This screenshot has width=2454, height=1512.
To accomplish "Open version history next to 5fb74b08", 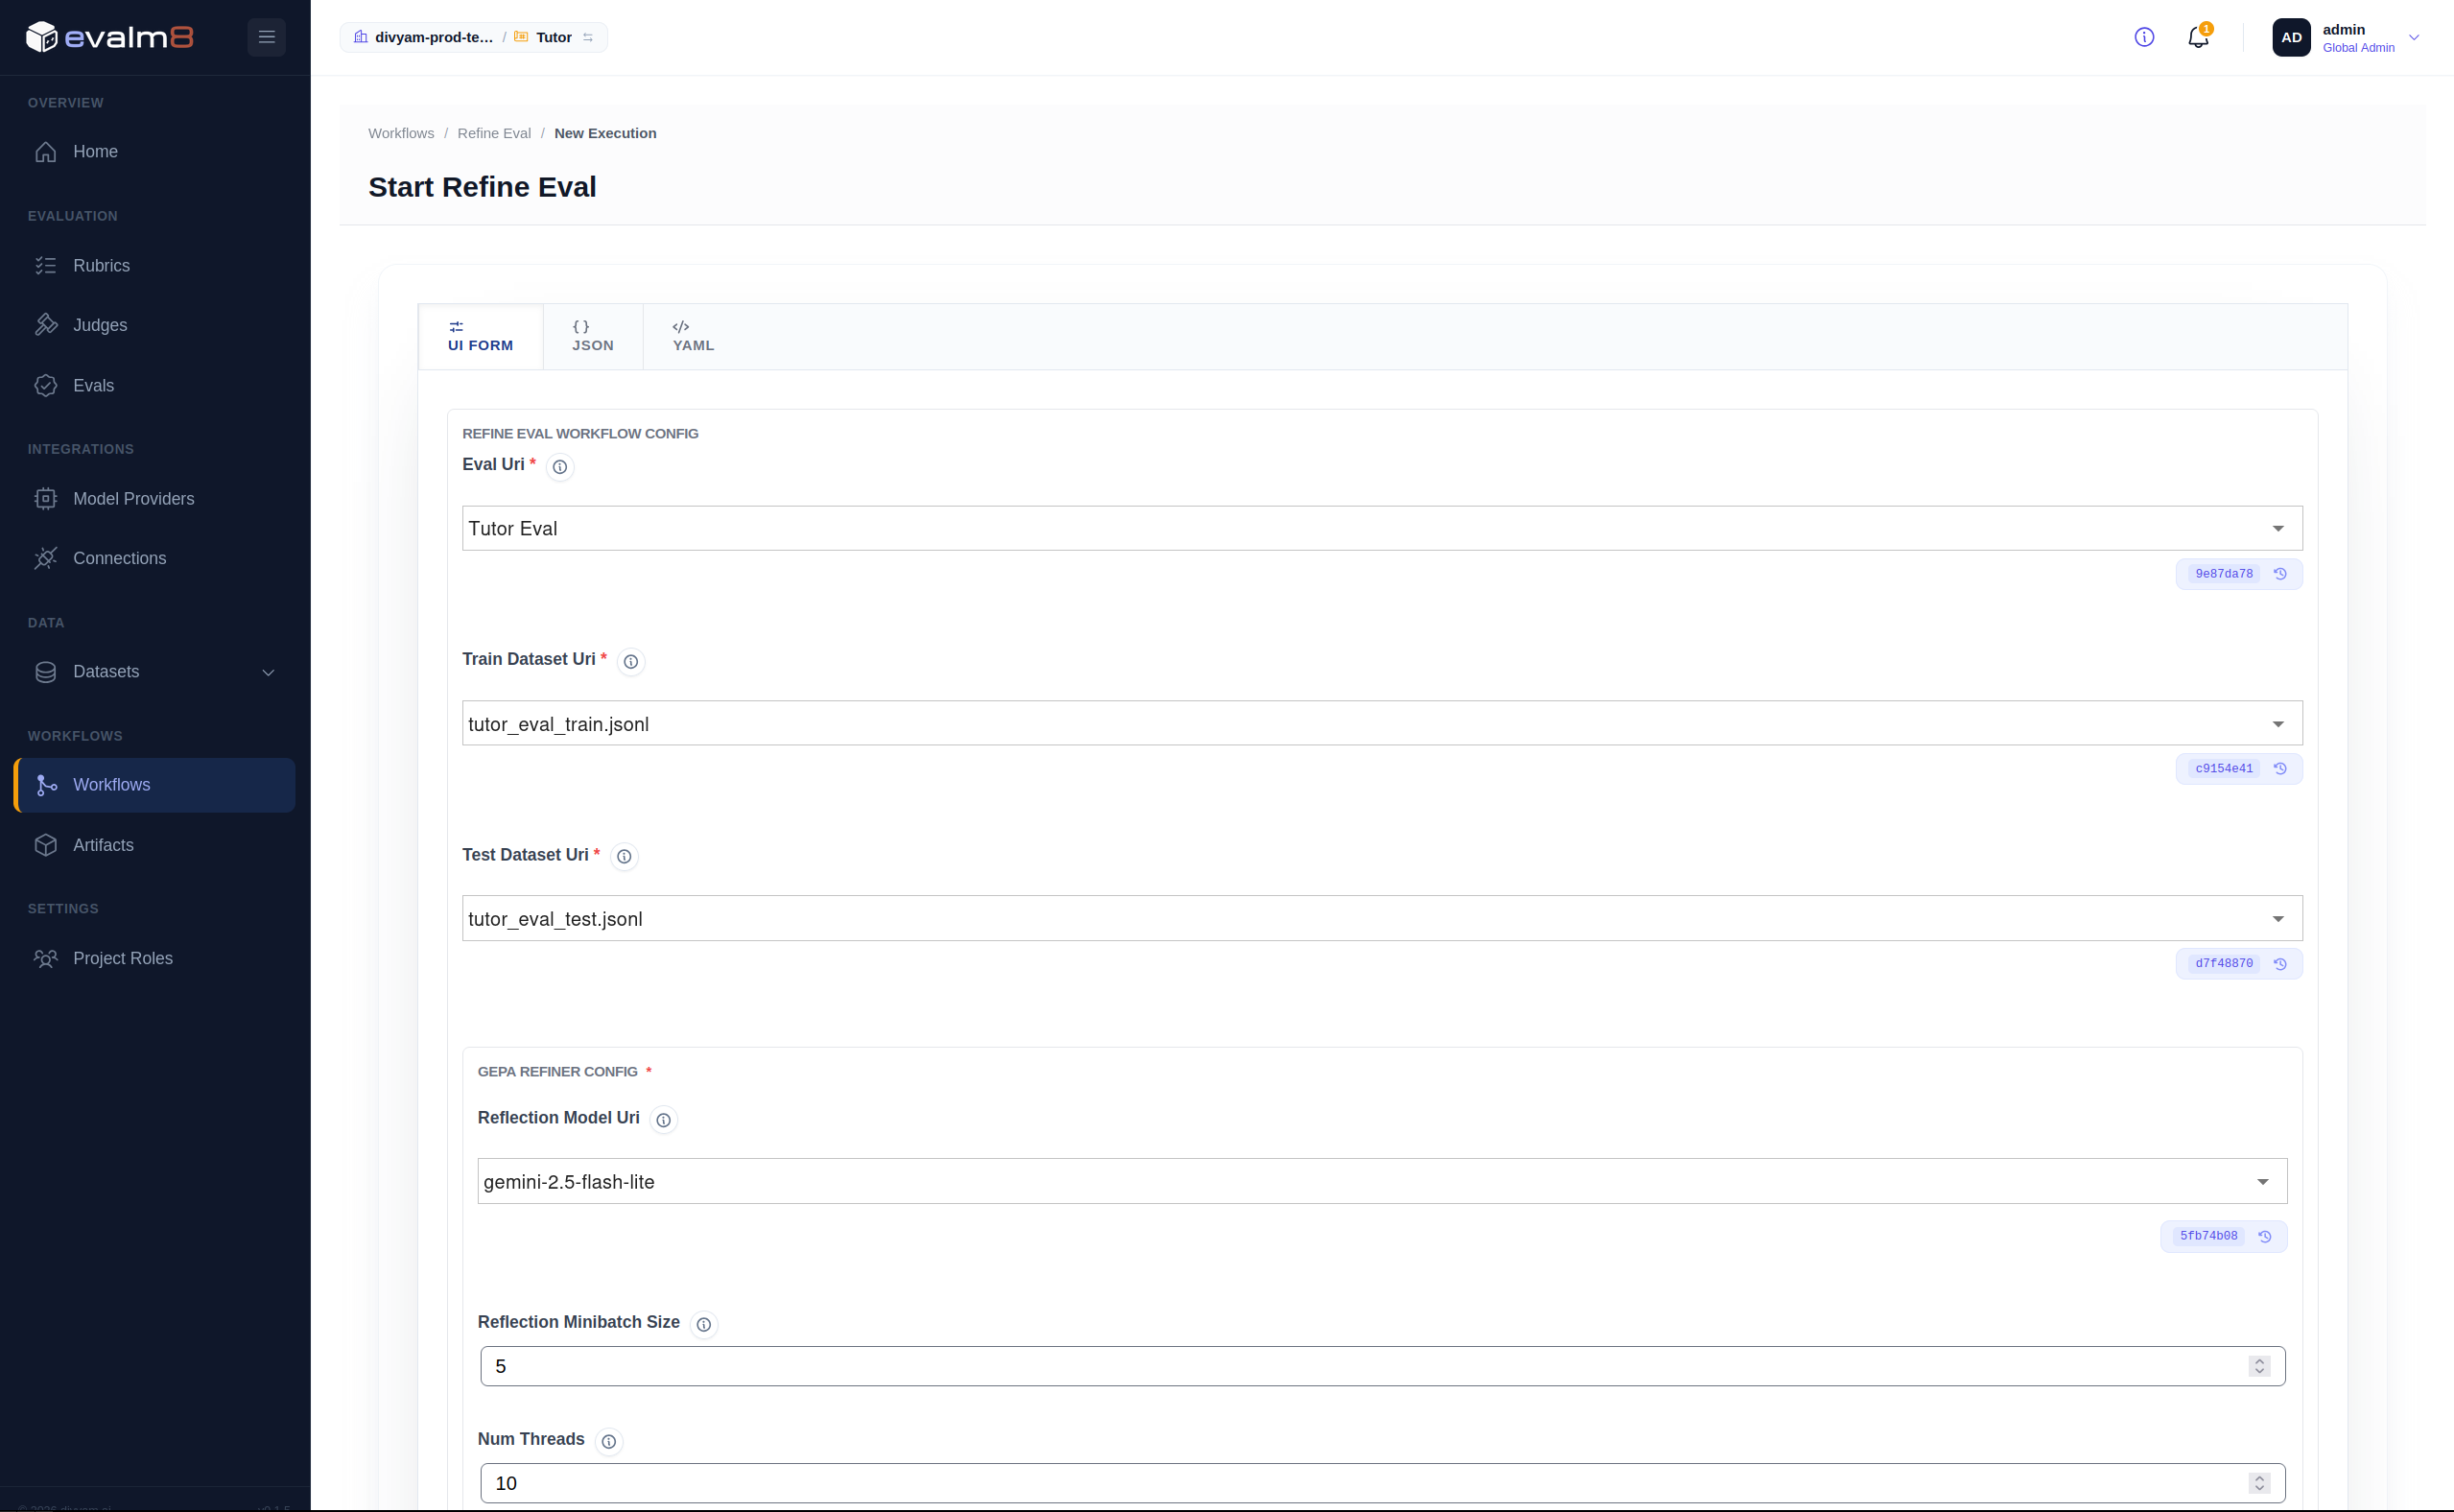I will point(2265,1237).
